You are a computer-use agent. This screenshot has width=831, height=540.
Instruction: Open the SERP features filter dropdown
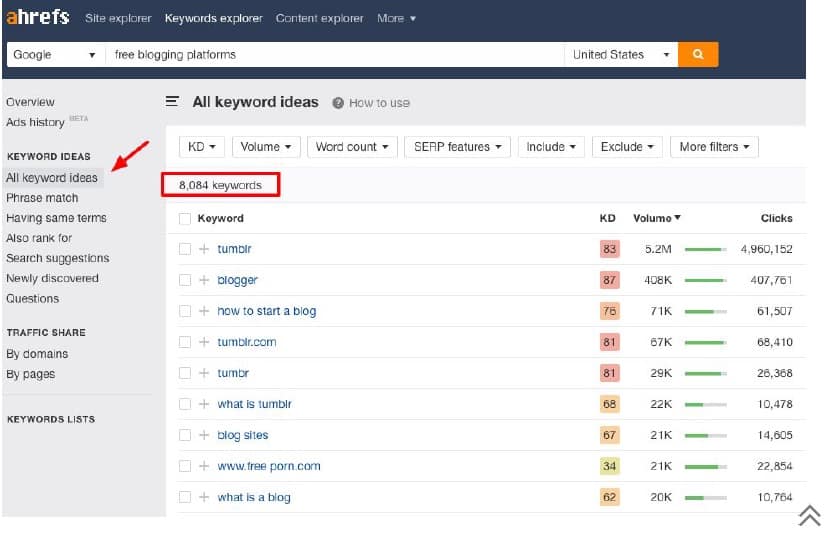pyautogui.click(x=457, y=147)
